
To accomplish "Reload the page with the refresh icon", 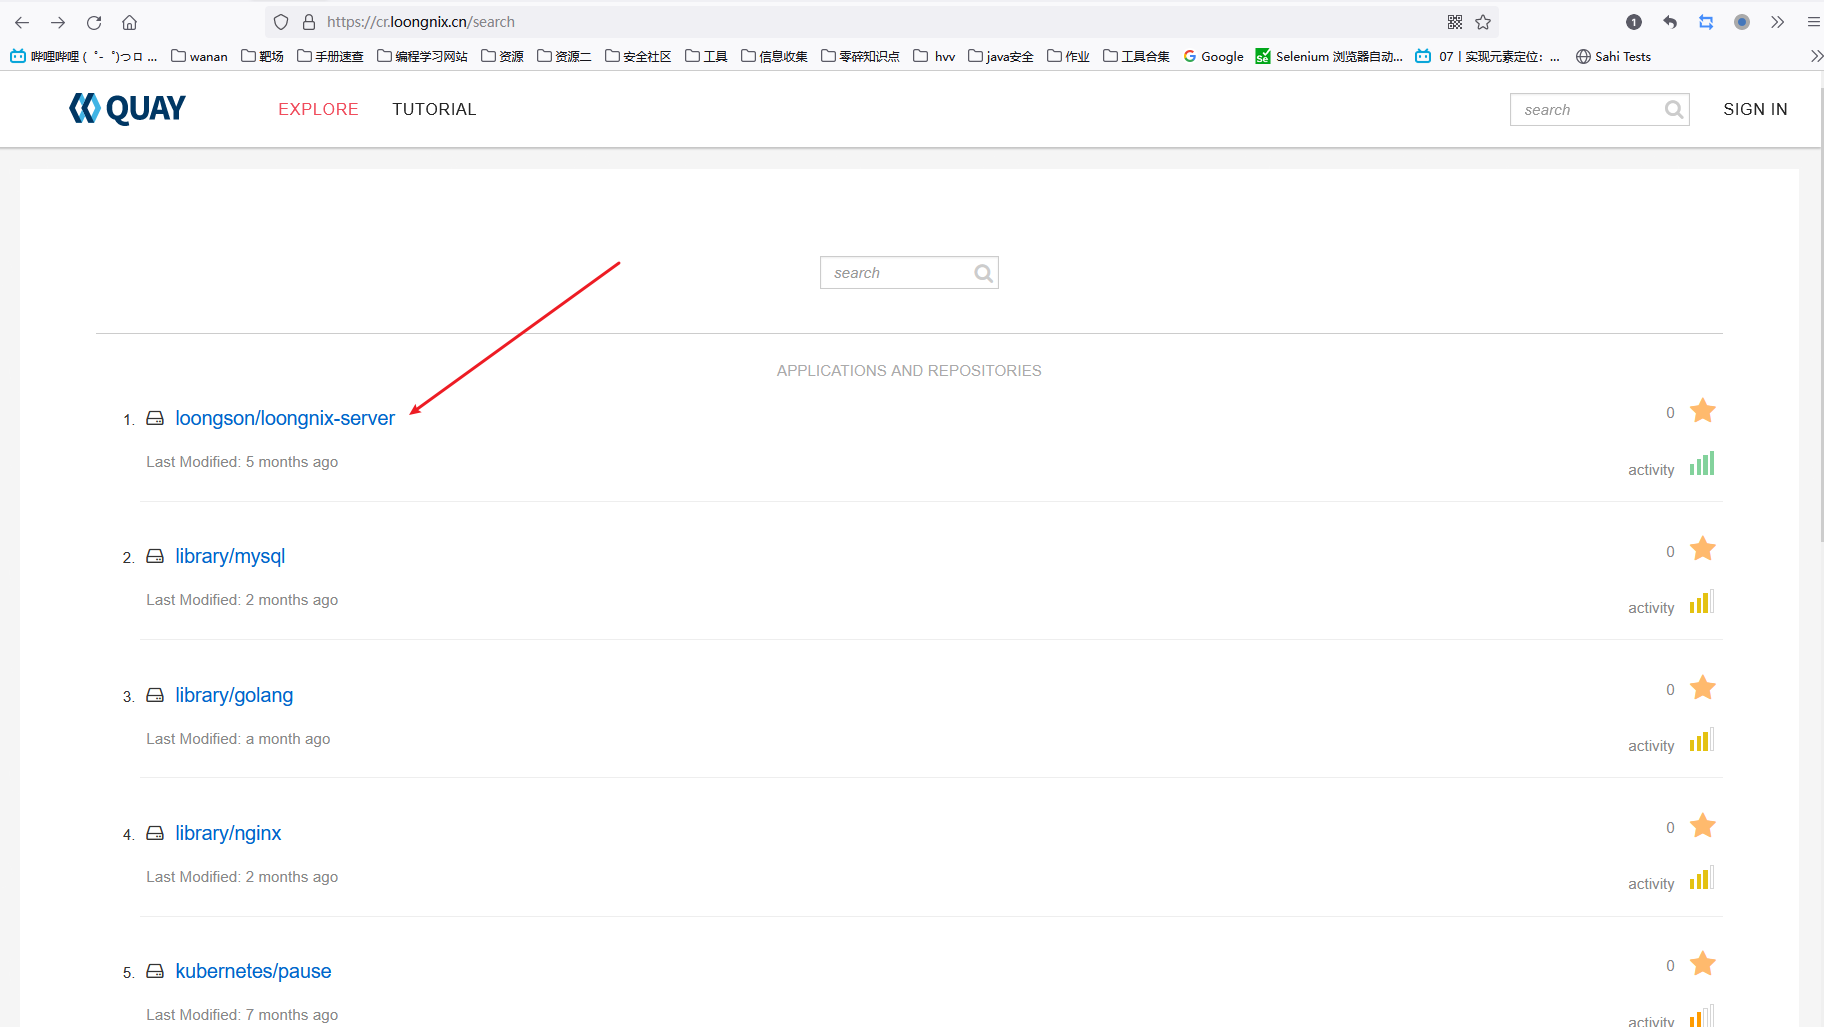I will 94,22.
